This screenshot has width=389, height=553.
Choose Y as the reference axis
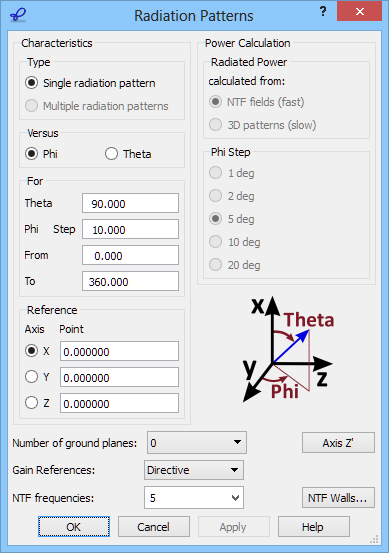pyautogui.click(x=37, y=377)
